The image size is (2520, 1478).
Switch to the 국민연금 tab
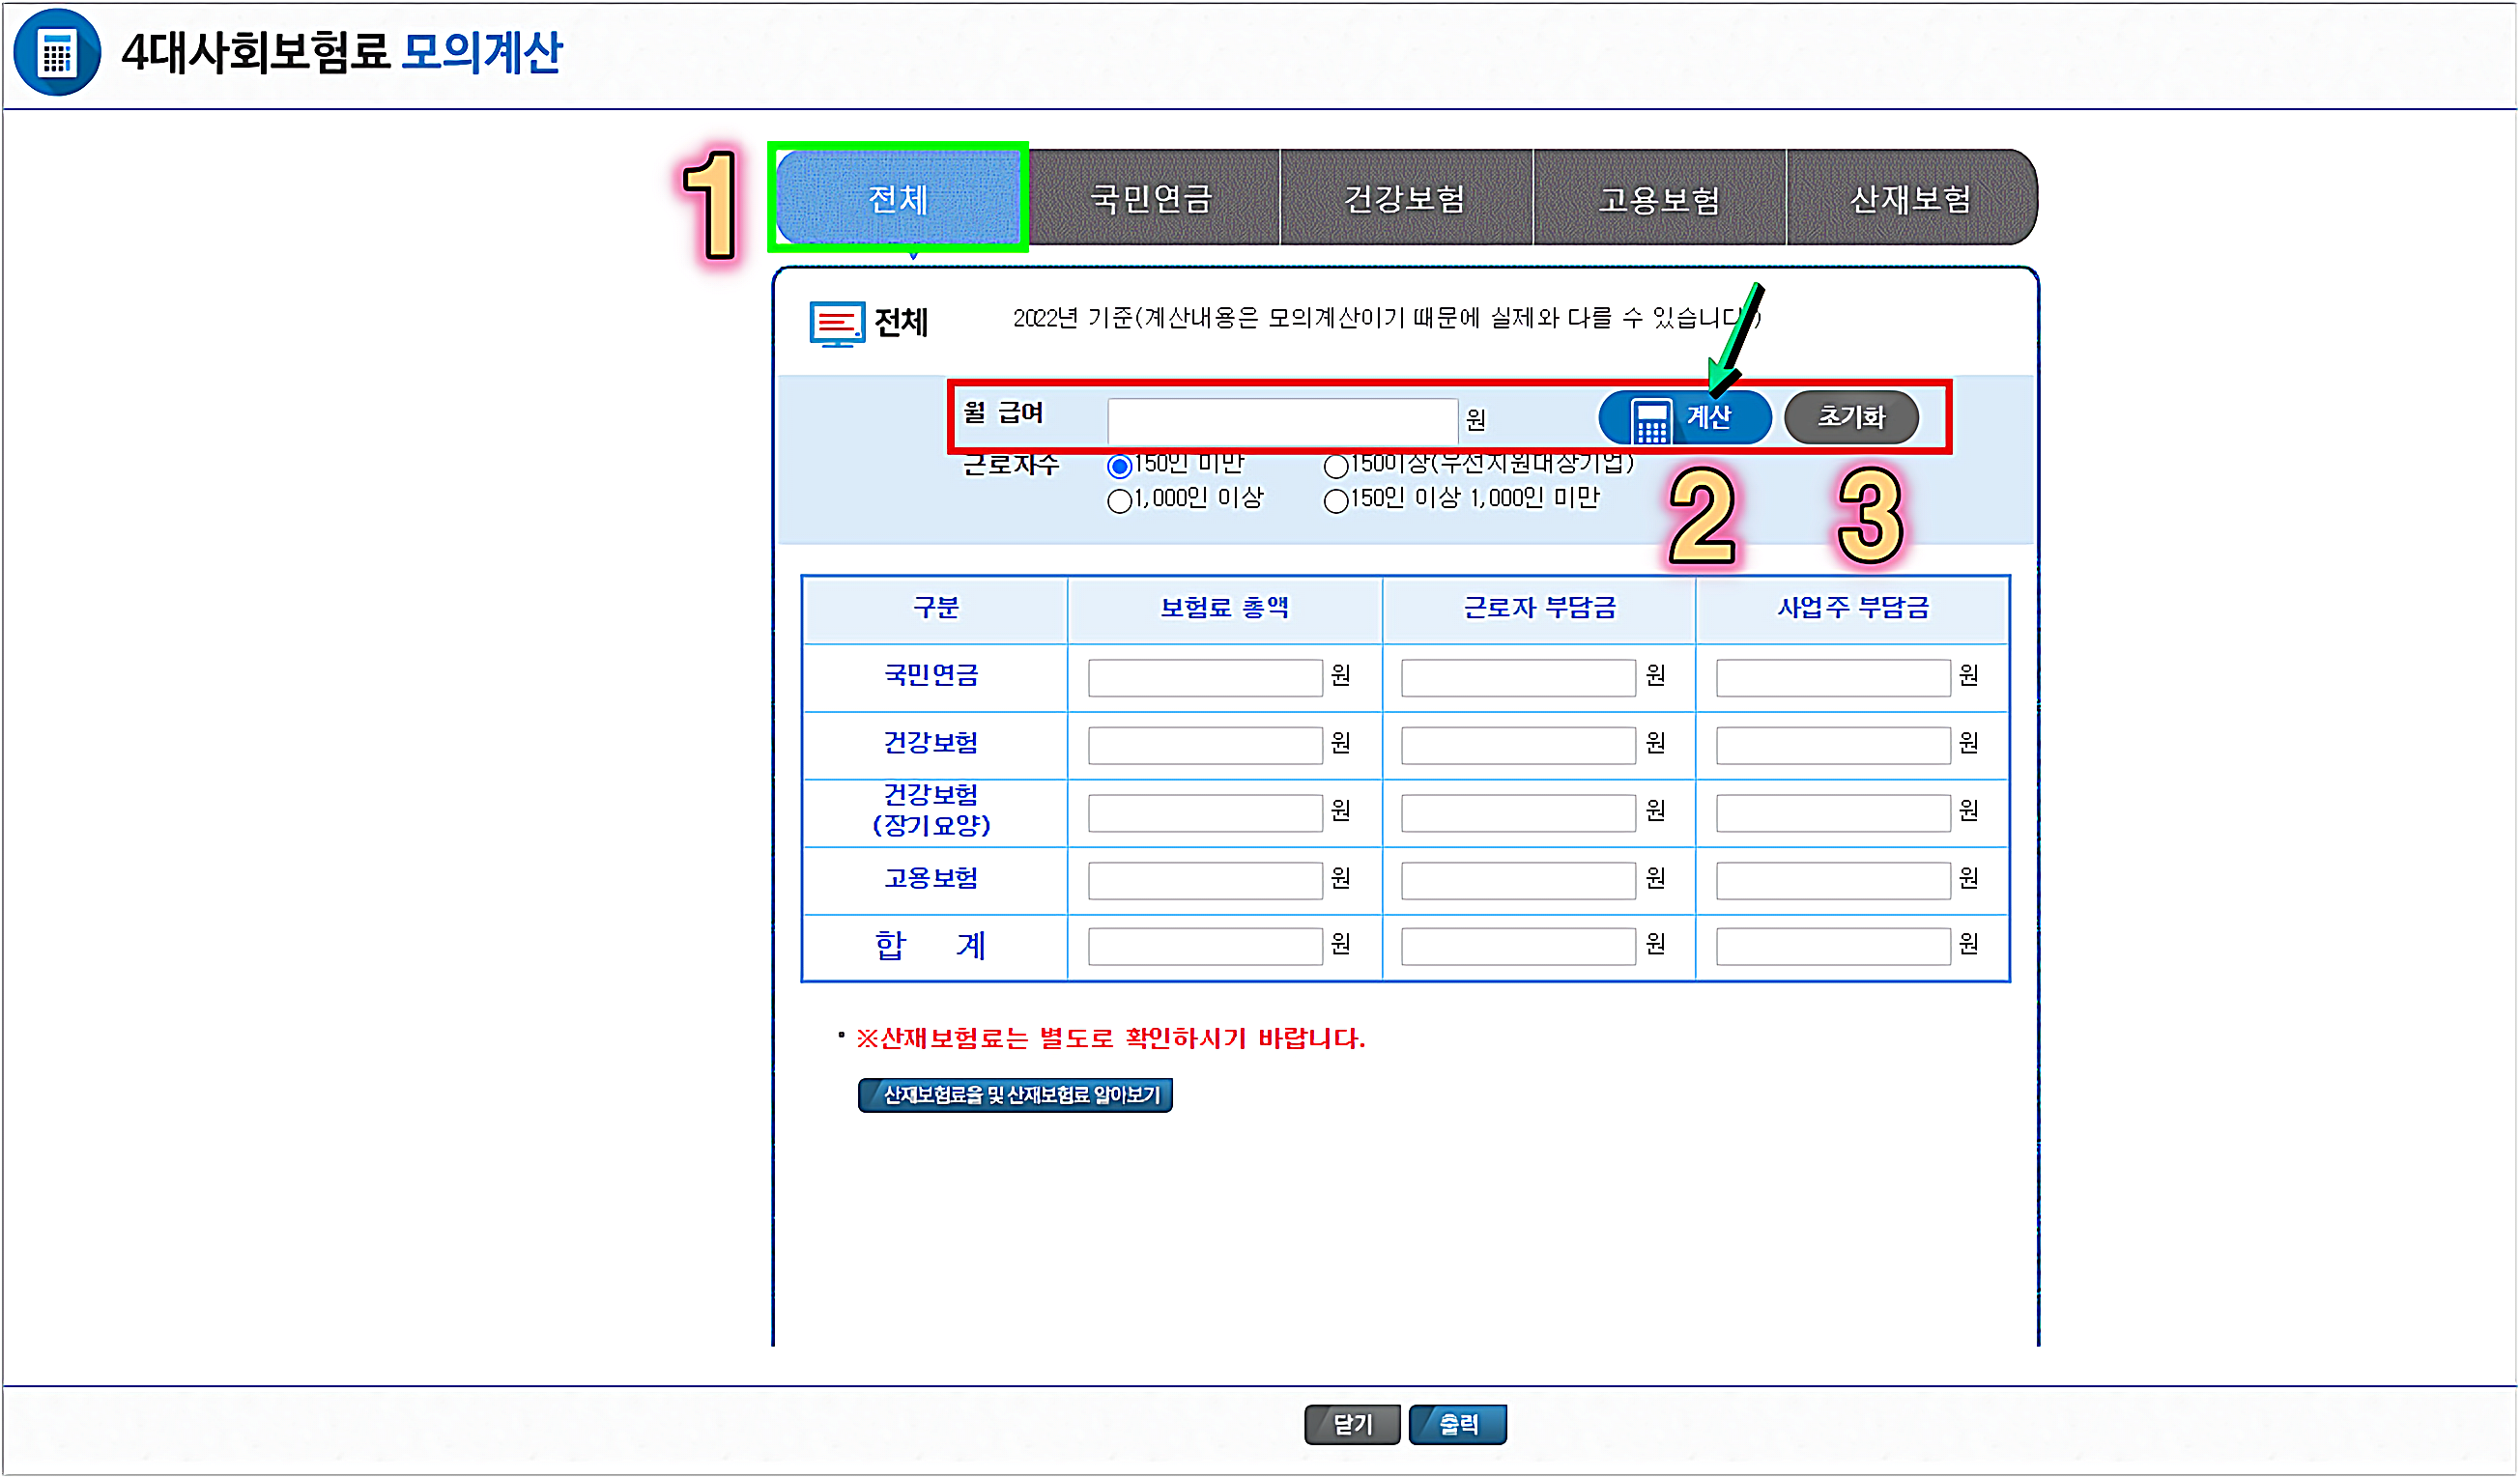[x=1152, y=198]
